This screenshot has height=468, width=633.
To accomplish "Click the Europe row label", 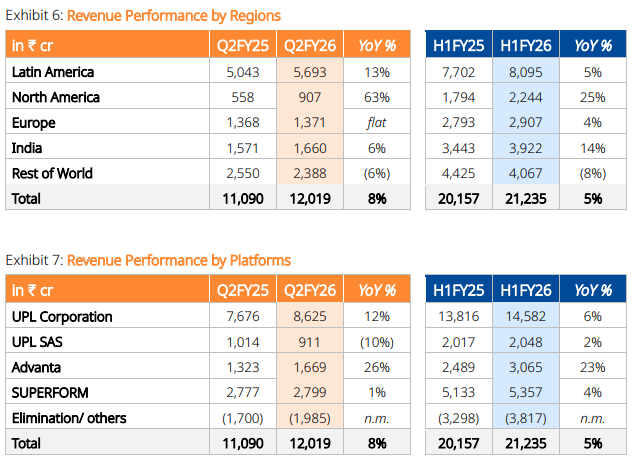I will pyautogui.click(x=33, y=122).
